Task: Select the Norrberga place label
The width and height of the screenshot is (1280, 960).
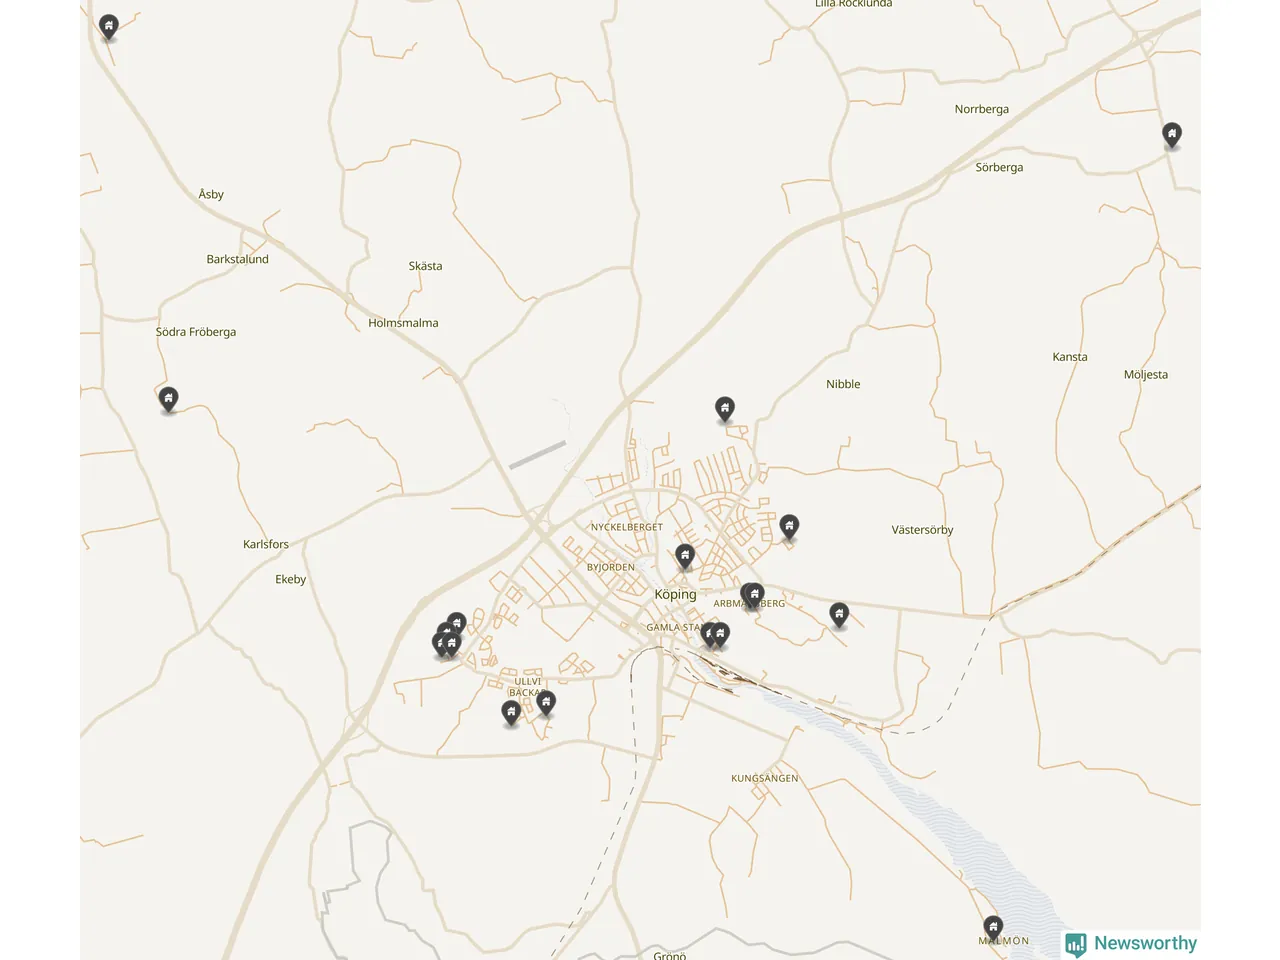Action: pos(982,109)
